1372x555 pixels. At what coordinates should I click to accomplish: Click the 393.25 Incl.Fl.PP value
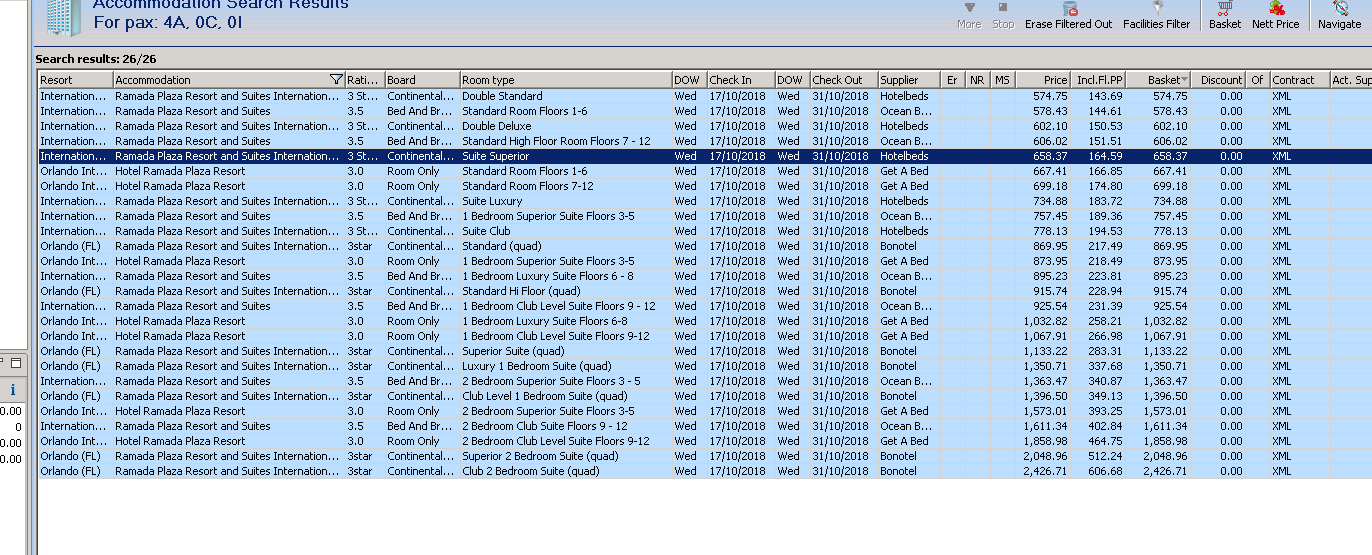point(1106,411)
